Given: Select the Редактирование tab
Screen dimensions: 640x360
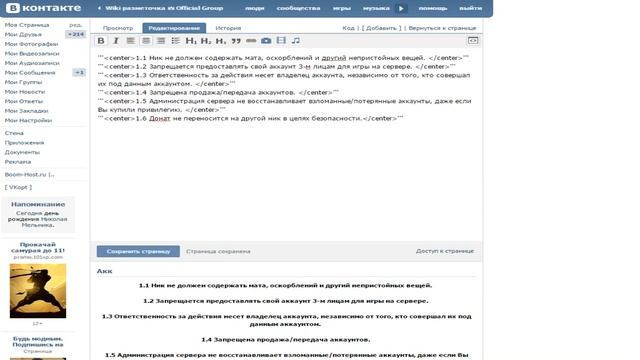Looking at the screenshot, I should pos(174,28).
